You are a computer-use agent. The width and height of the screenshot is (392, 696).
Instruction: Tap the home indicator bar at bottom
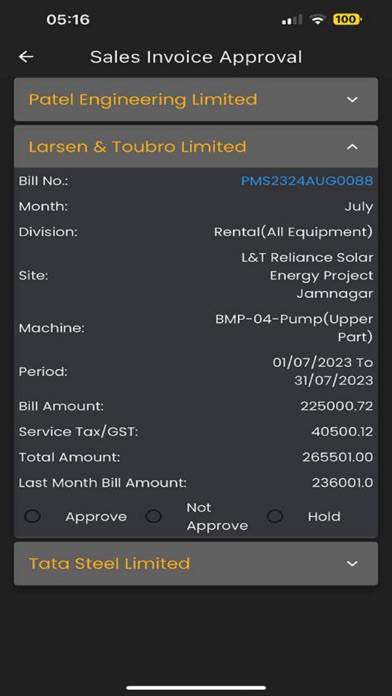[196, 688]
